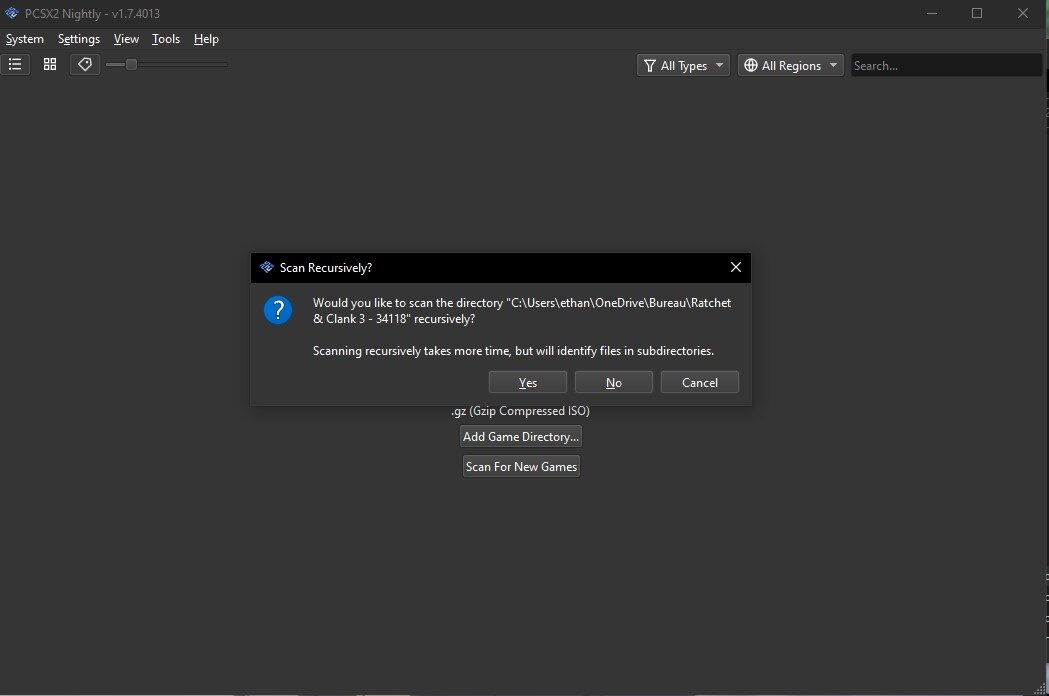1049x696 pixels.
Task: Open the Tools menu
Action: pyautogui.click(x=166, y=39)
